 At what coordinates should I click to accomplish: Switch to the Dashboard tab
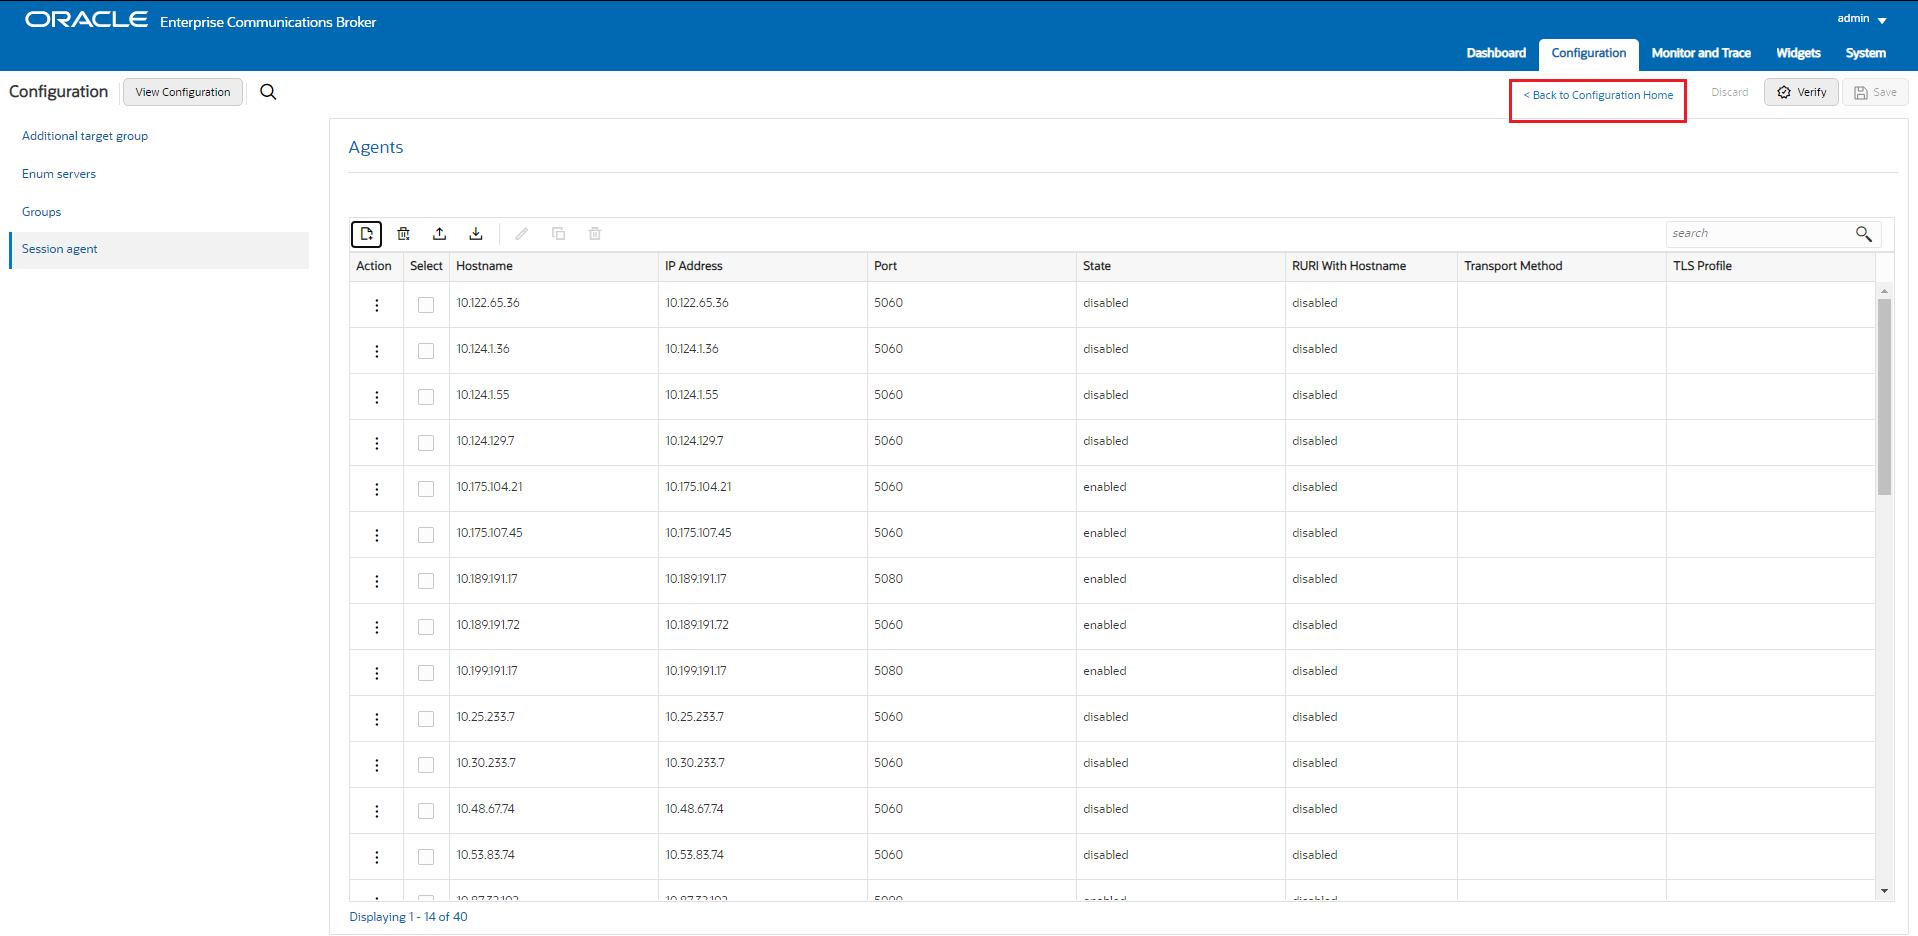1496,53
